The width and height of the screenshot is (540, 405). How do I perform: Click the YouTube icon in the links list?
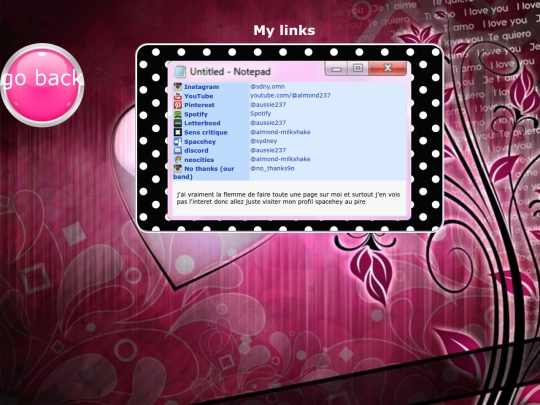pyautogui.click(x=178, y=96)
